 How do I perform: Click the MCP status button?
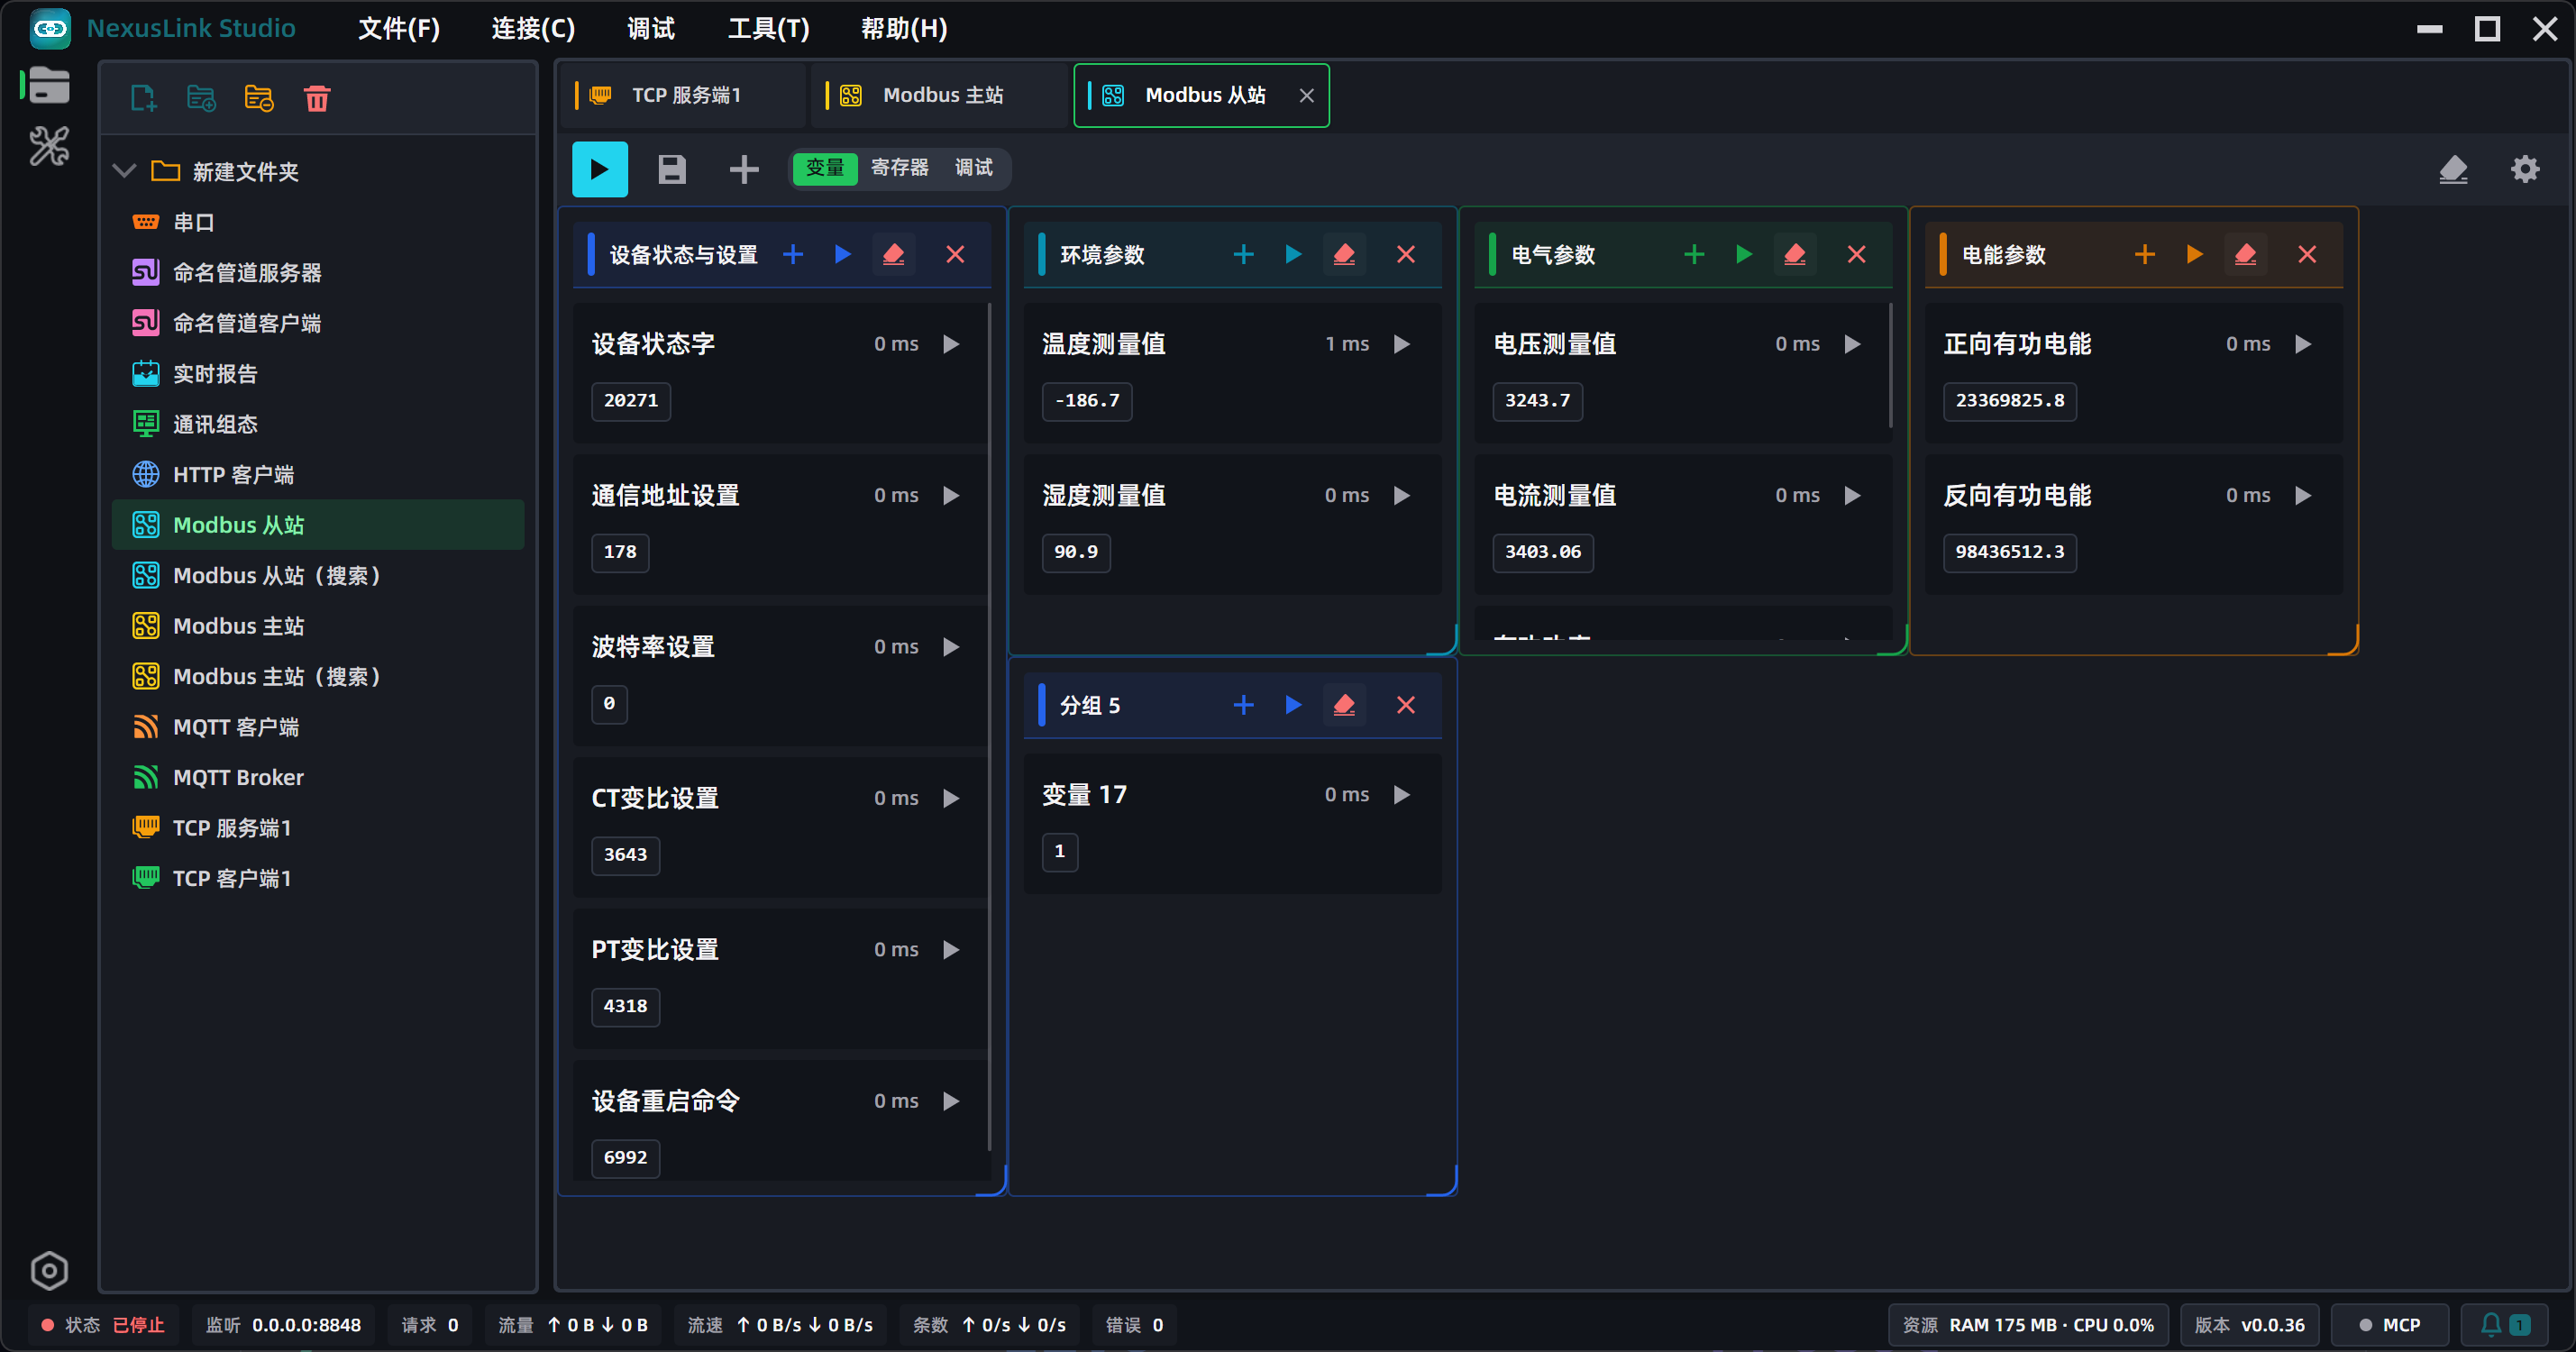click(x=2389, y=1324)
